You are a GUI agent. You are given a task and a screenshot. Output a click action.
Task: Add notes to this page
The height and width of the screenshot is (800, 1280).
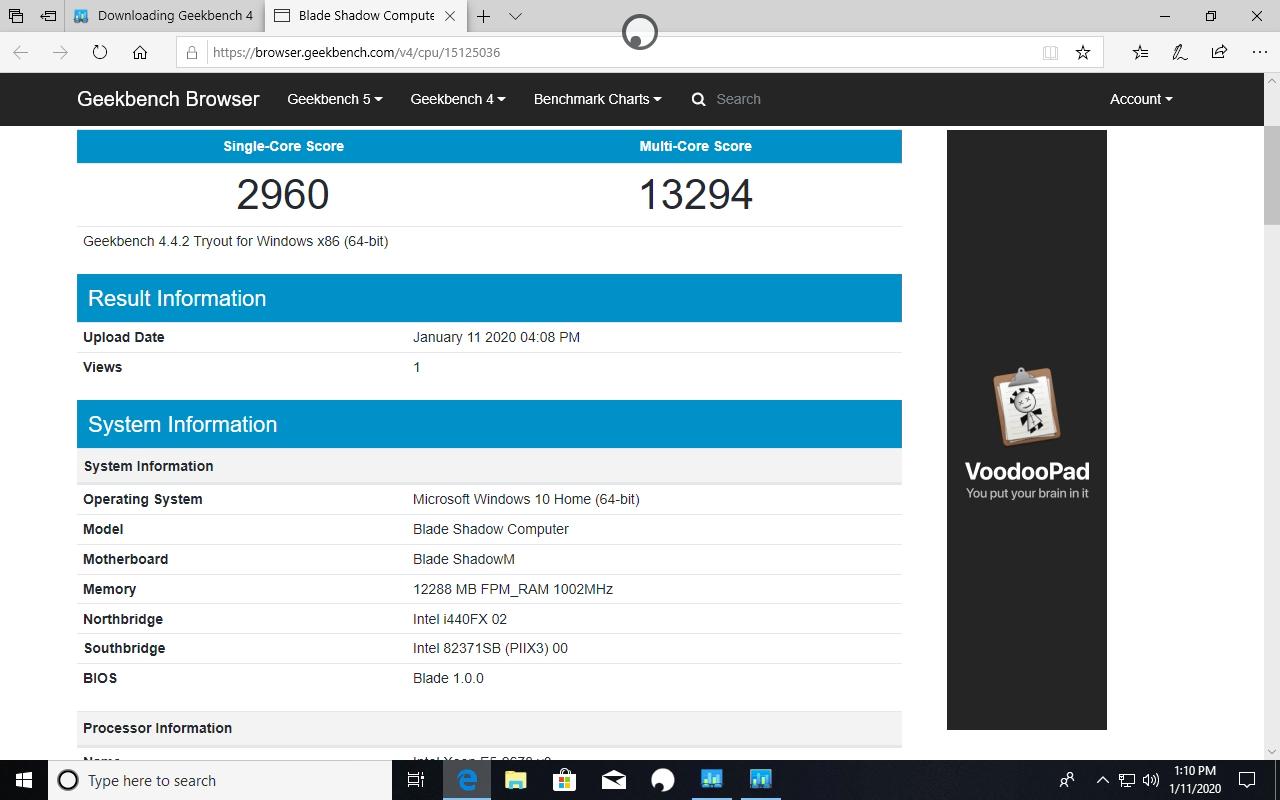(x=1180, y=52)
